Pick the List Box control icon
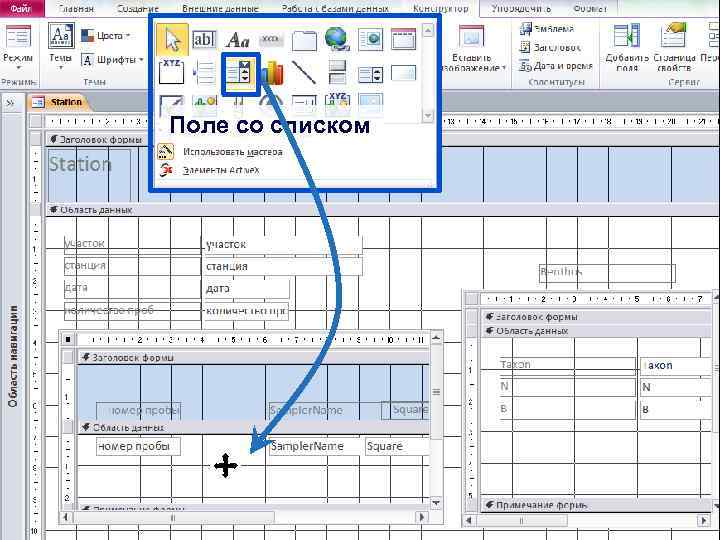 [370, 74]
